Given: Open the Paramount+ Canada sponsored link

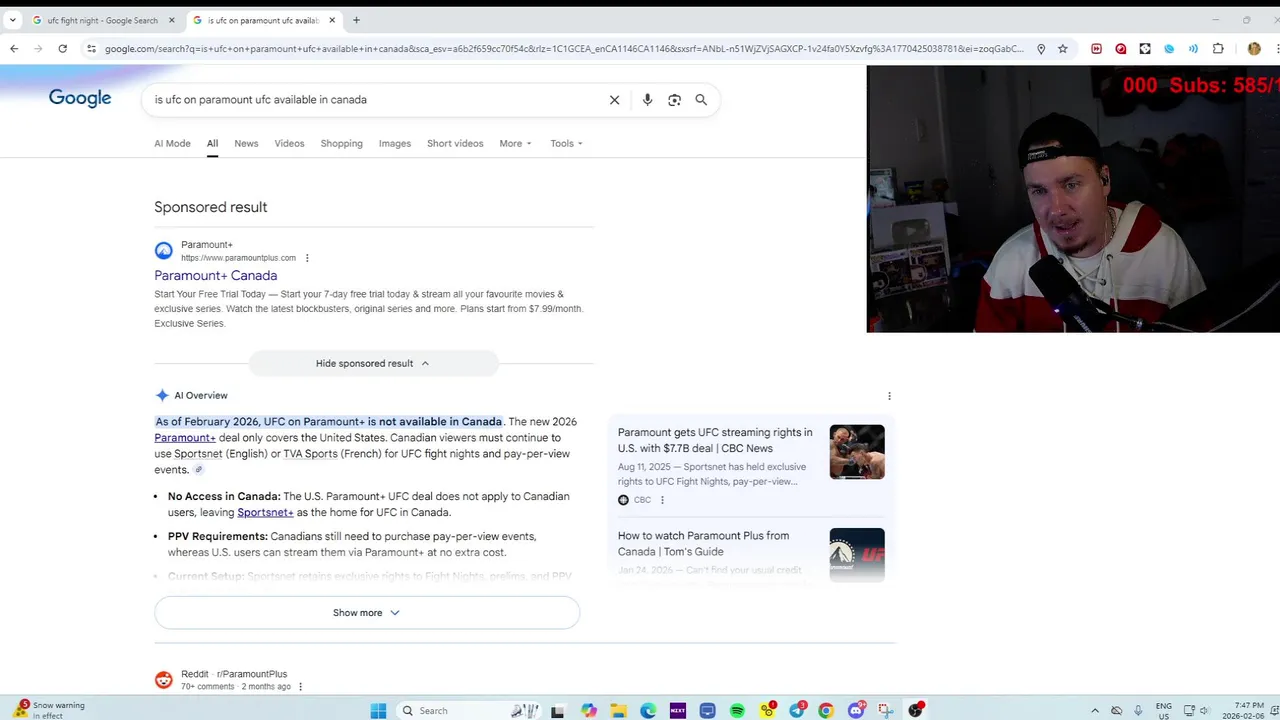Looking at the screenshot, I should 215,275.
